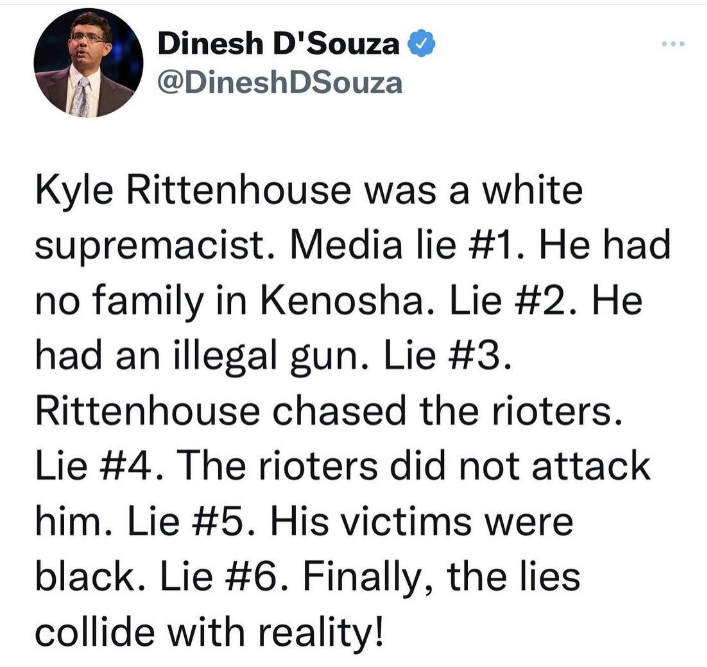Image resolution: width=707 pixels, height=667 pixels.
Task: Click the display name Dinesh D'Souza
Action: point(279,44)
